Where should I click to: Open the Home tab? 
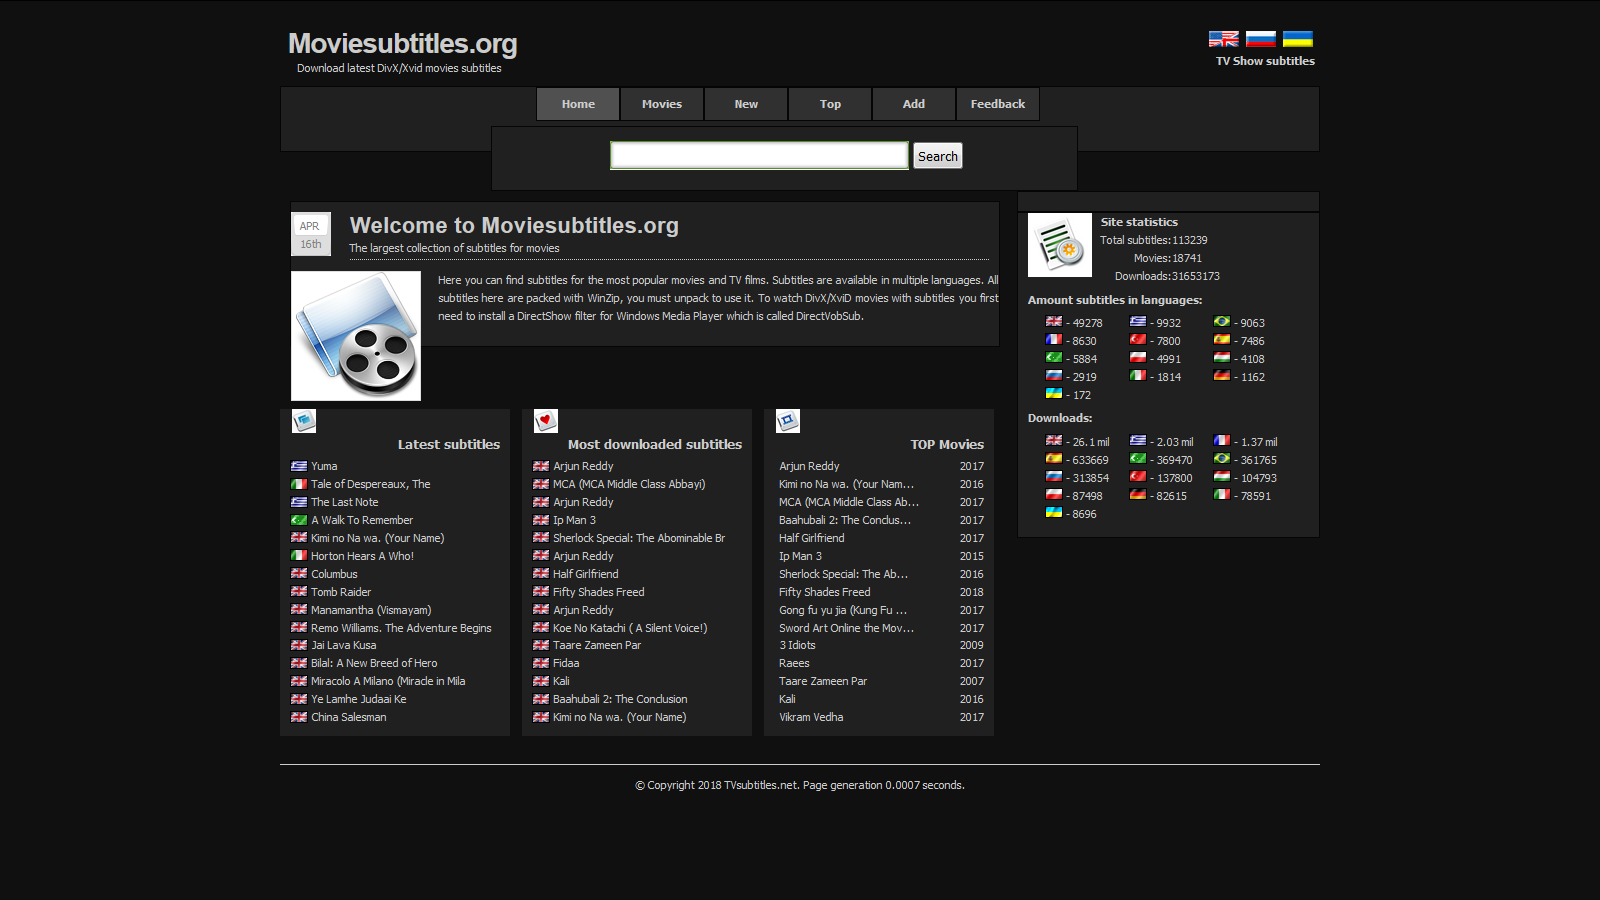[x=578, y=104]
